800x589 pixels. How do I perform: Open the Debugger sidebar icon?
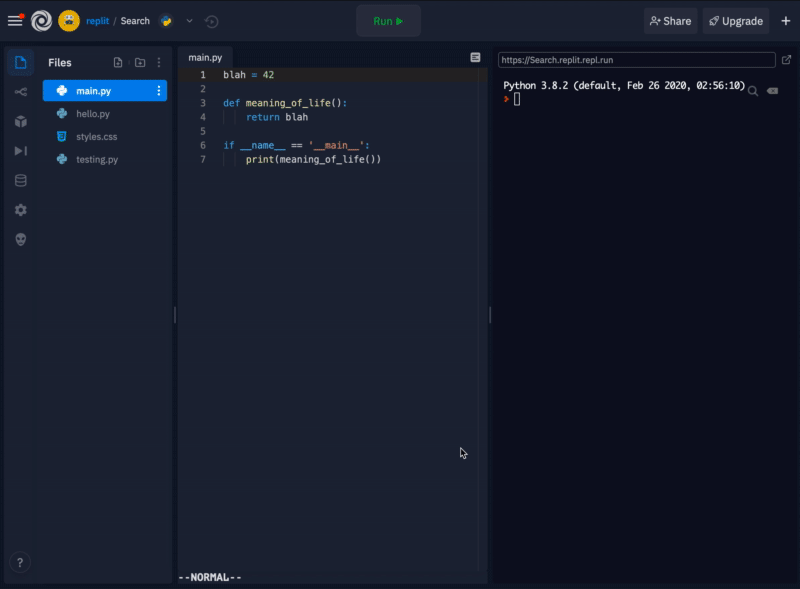[x=21, y=151]
